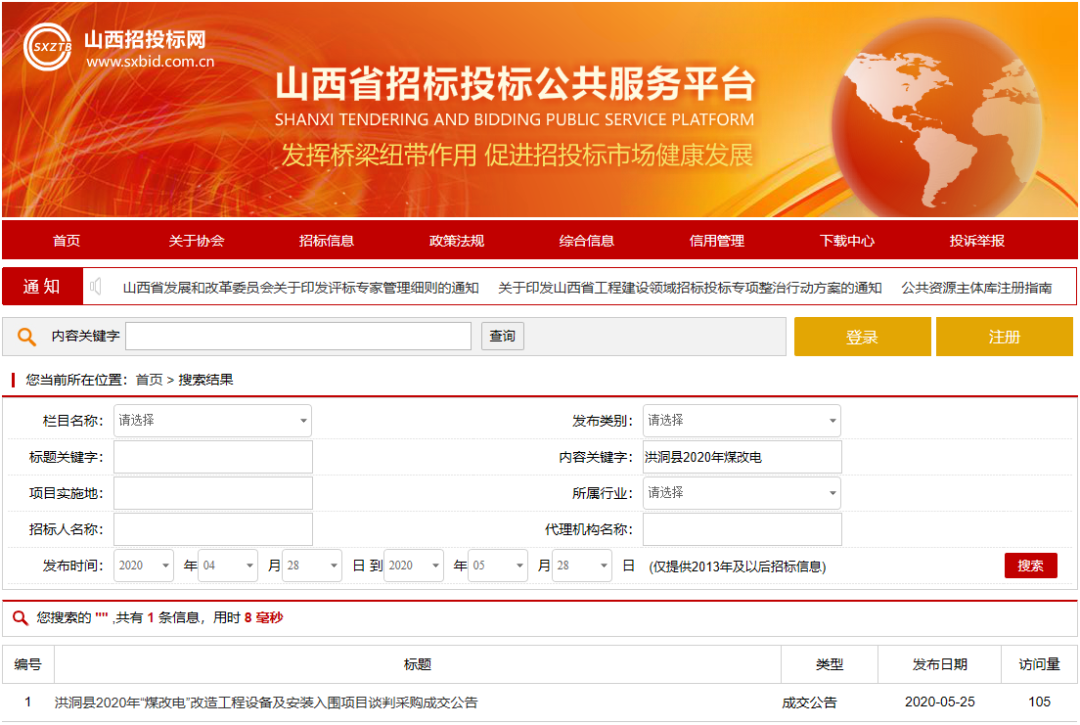Click the 搜索结果 breadcrumb text
1080x725 pixels.
[206, 380]
